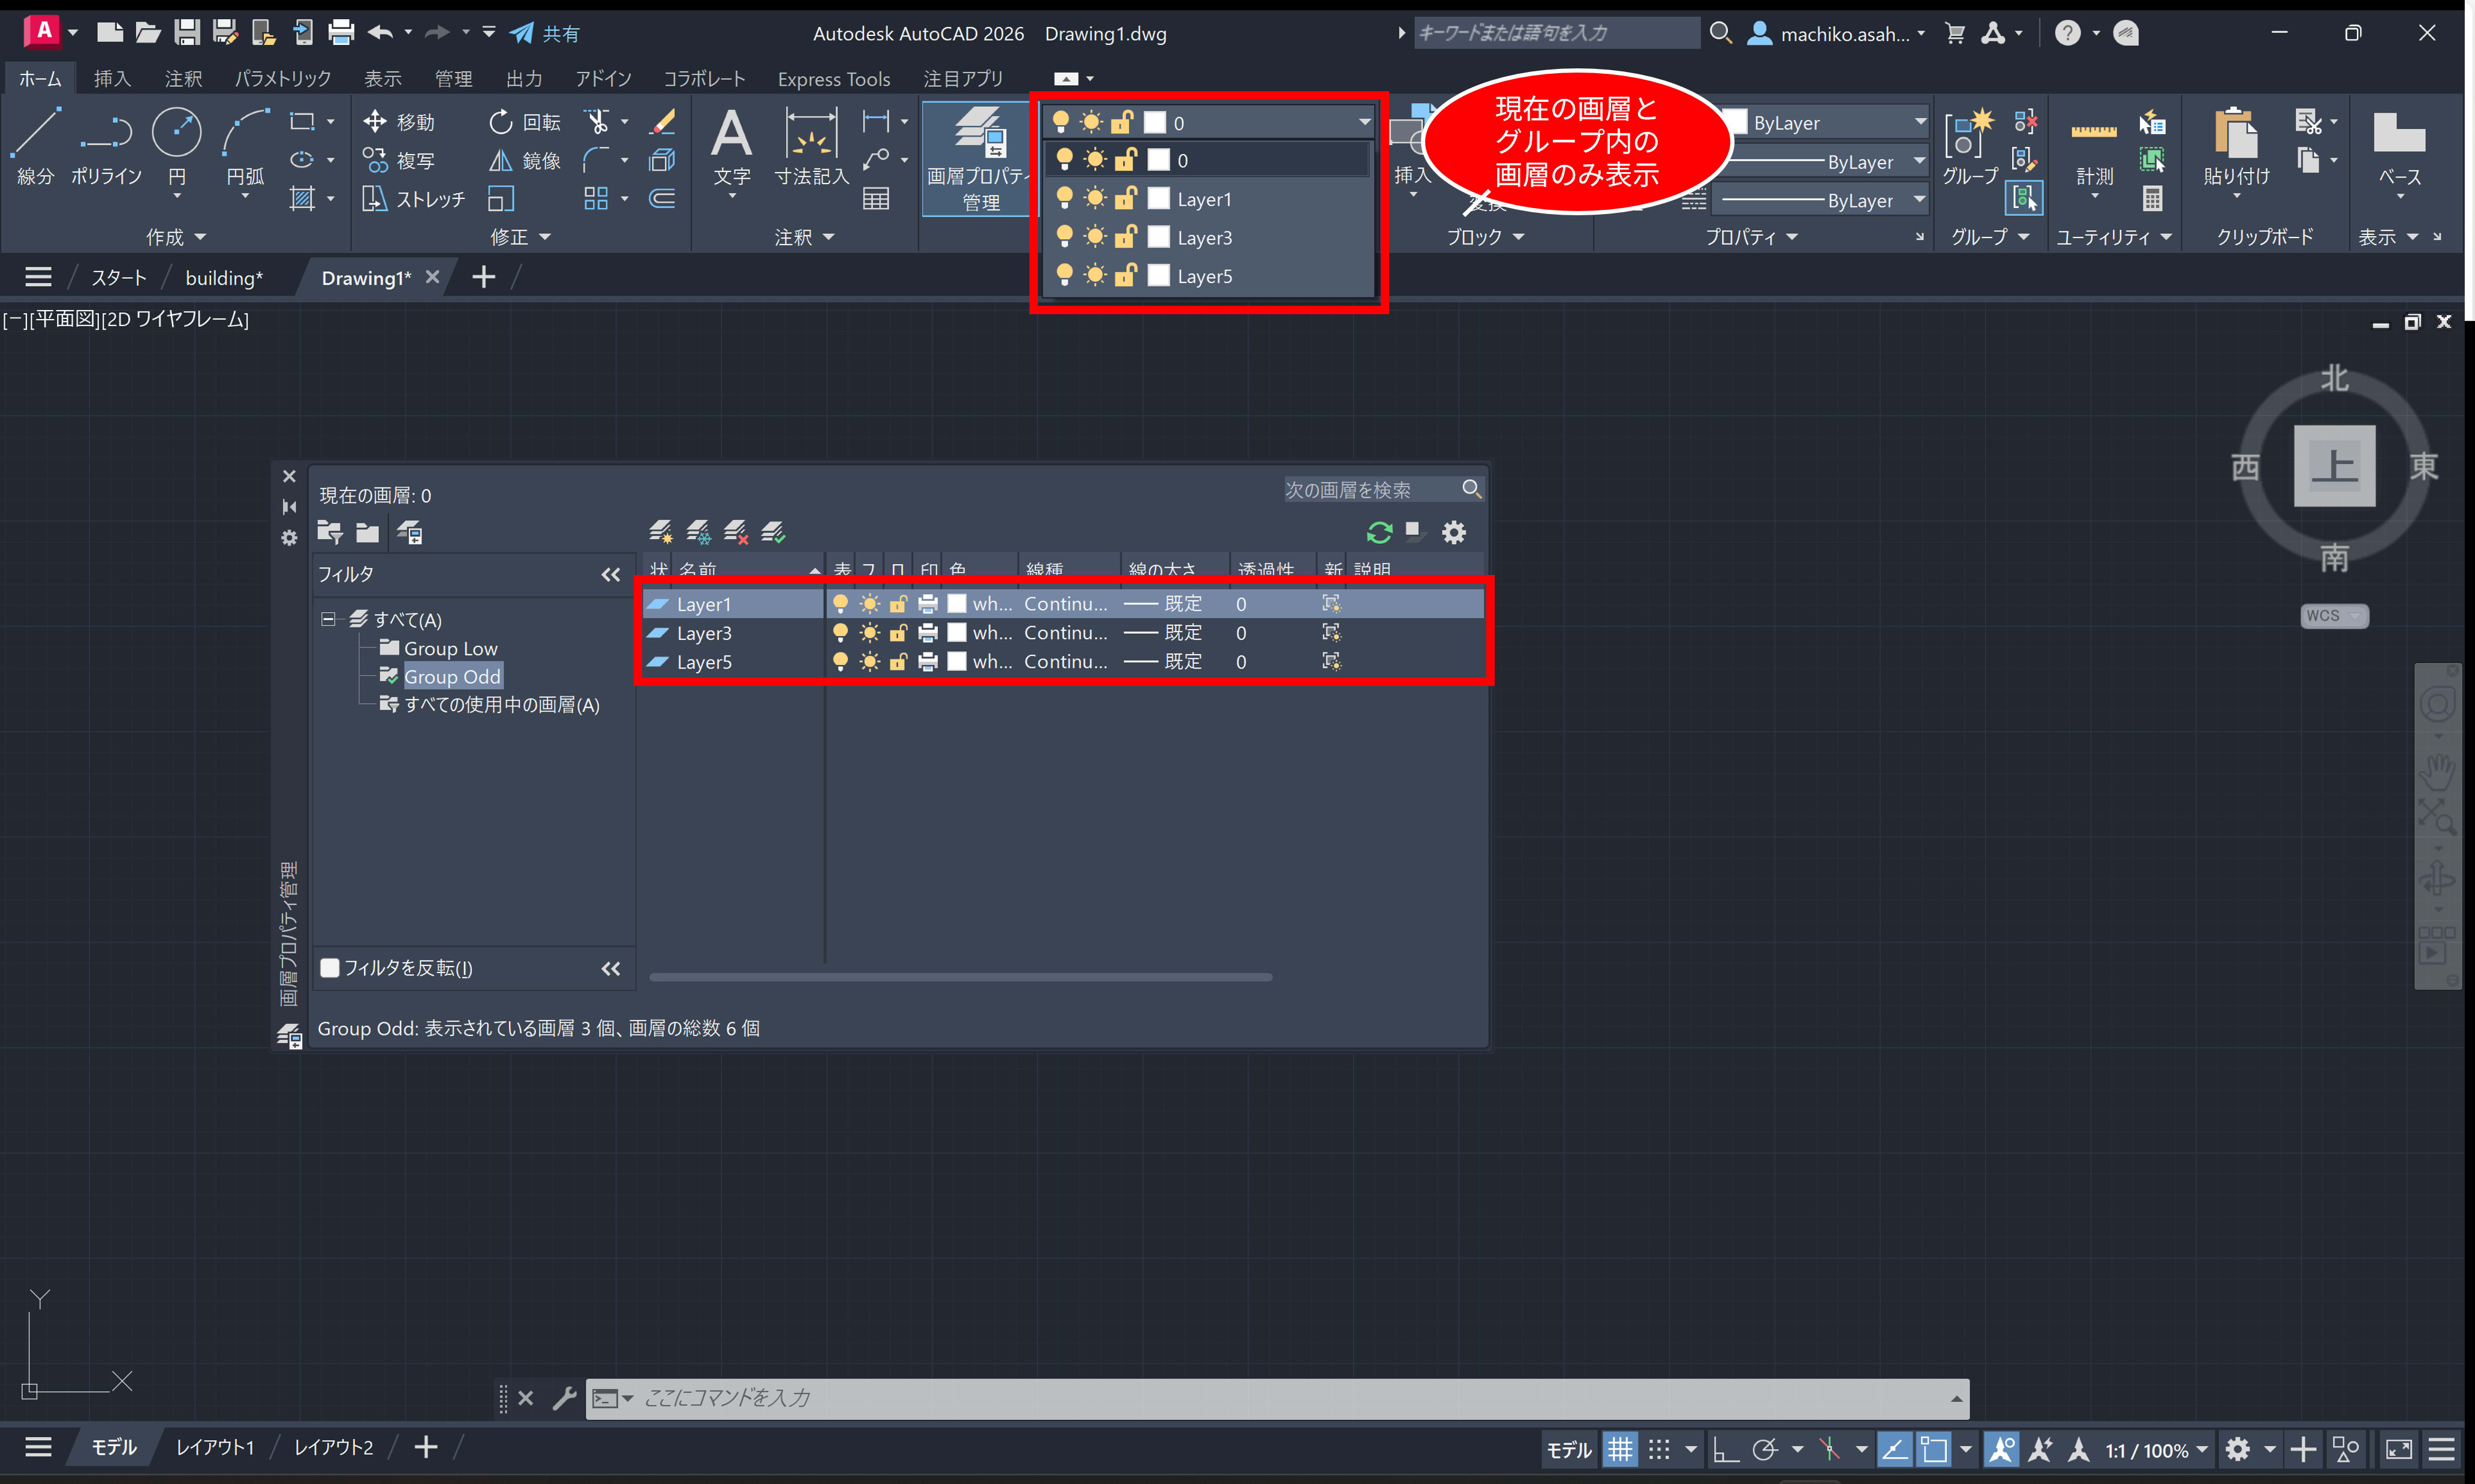Click the new layer icon in layer panel
The width and height of the screenshot is (2475, 1484).
[660, 532]
